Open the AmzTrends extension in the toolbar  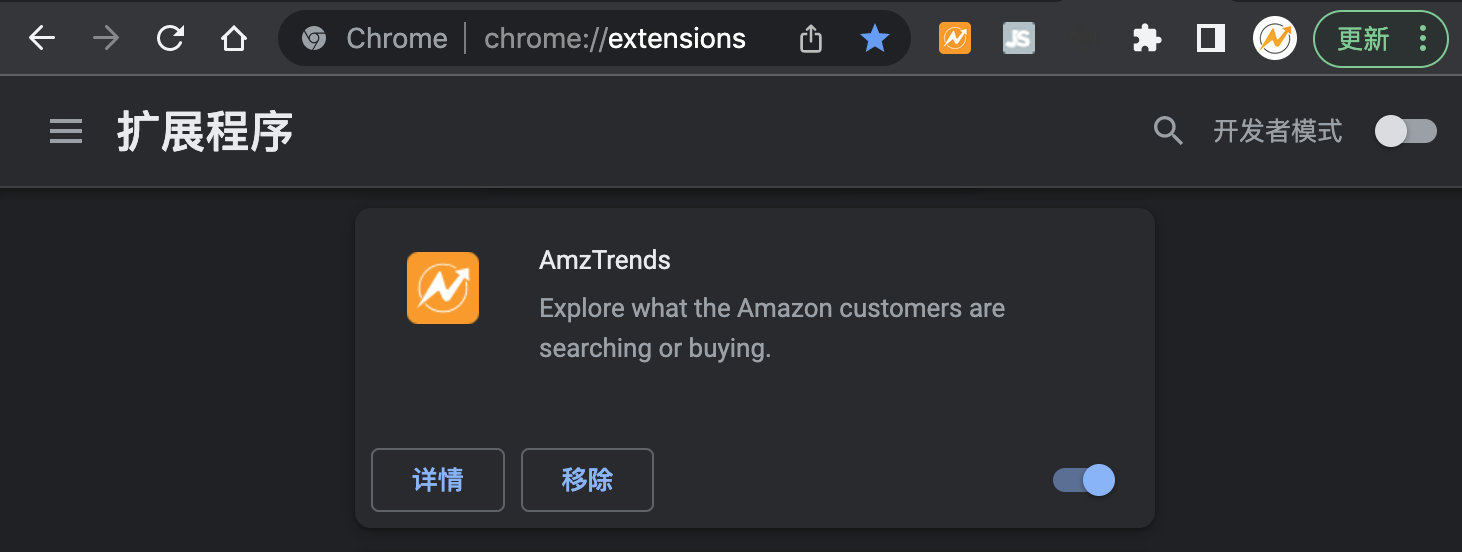(955, 39)
